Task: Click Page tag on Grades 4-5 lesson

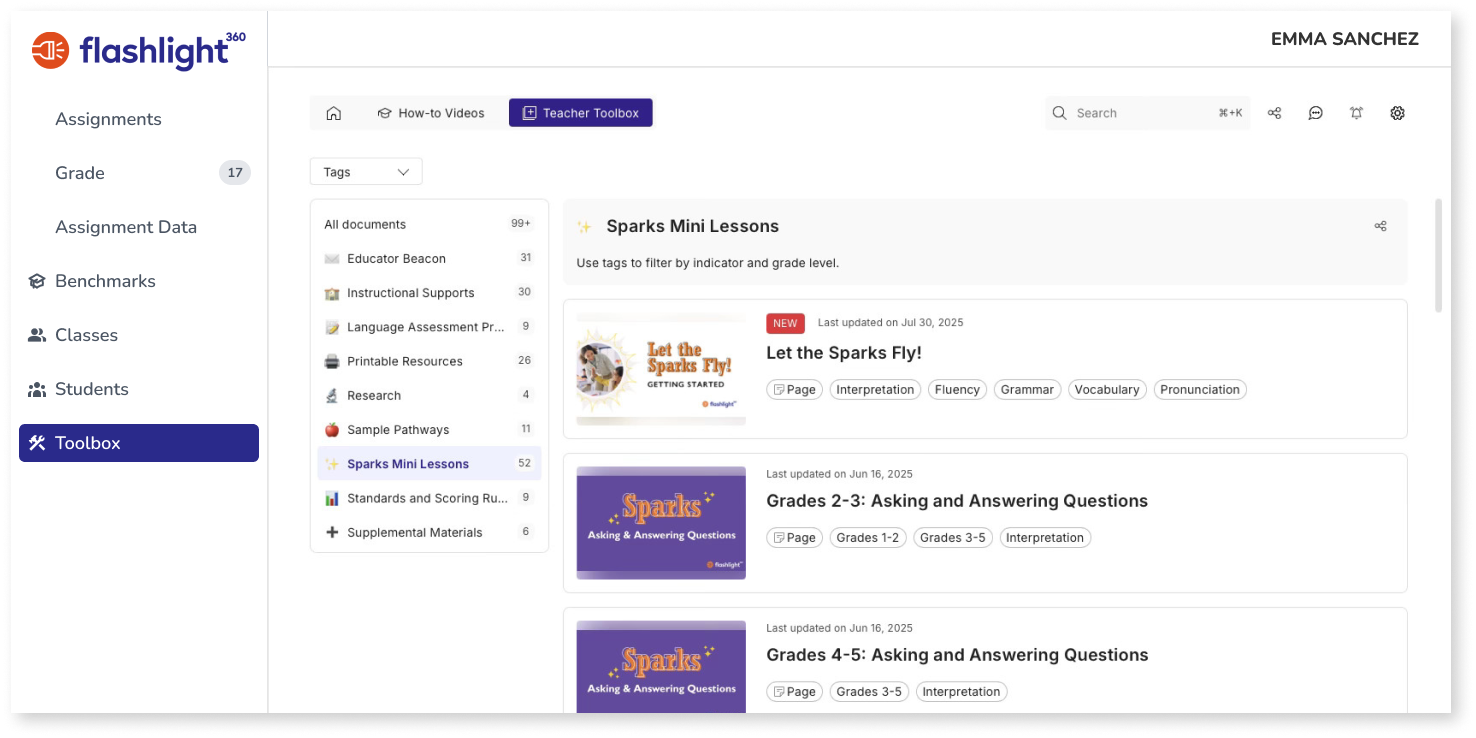Action: tap(795, 692)
